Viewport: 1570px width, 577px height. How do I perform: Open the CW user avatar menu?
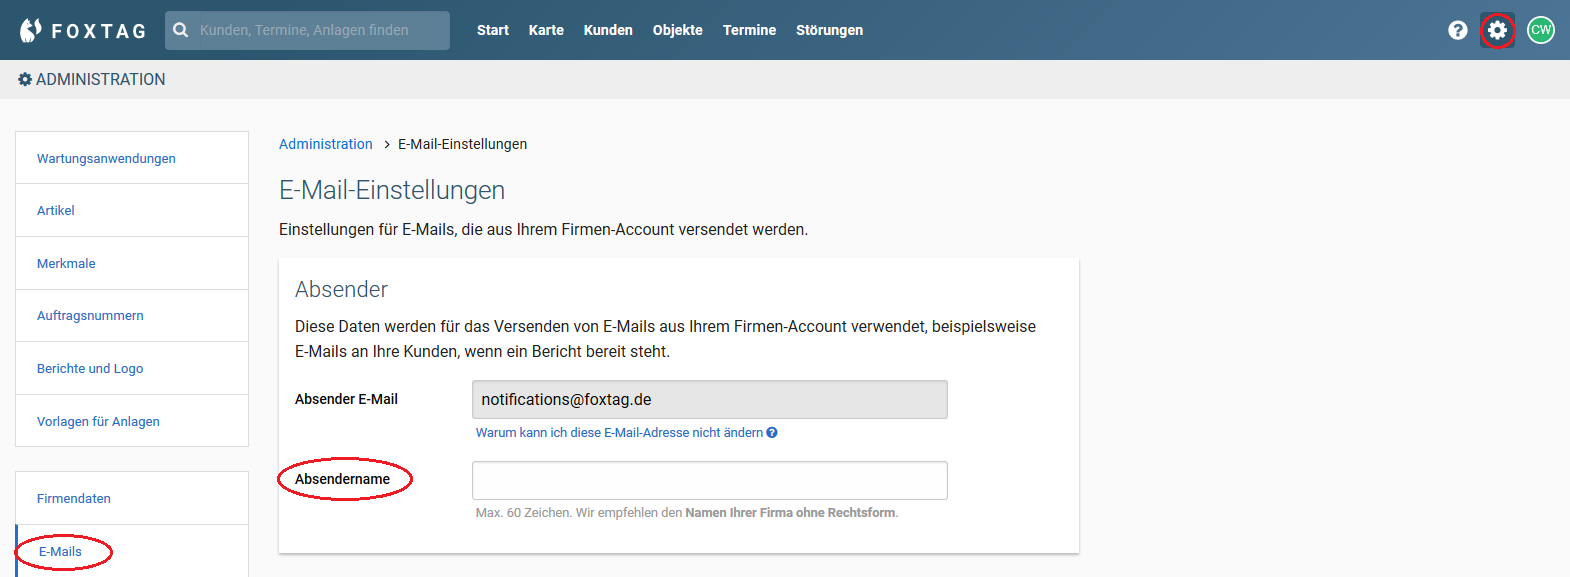(1541, 30)
